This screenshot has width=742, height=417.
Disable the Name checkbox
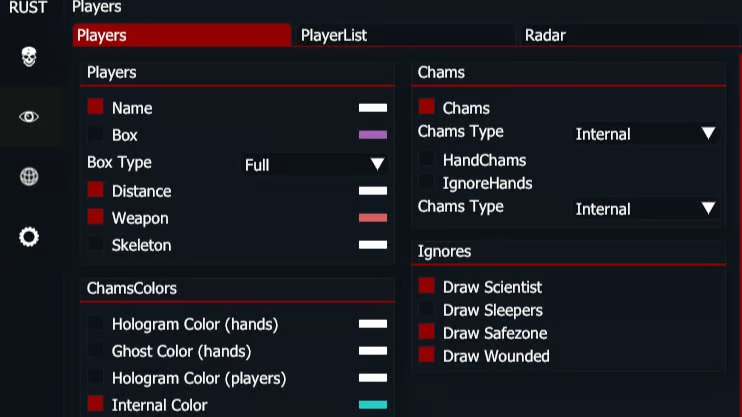pos(96,107)
